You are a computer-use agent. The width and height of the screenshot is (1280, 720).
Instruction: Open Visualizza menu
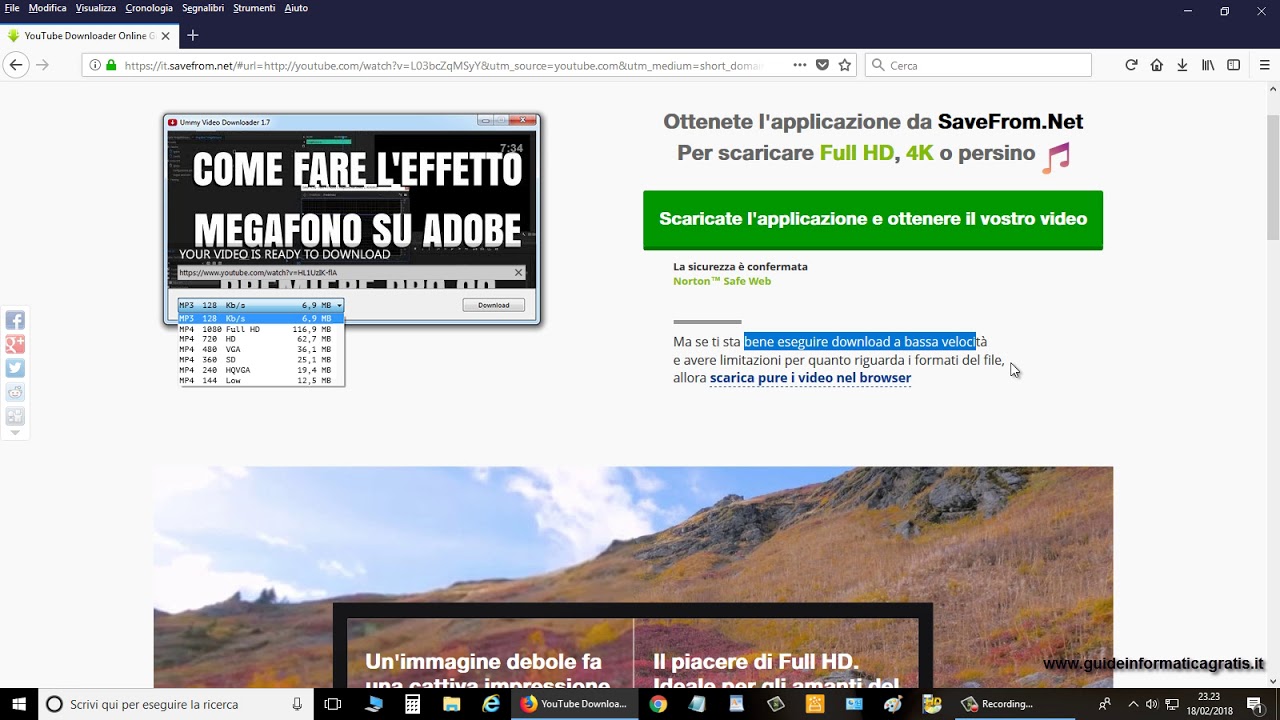click(x=96, y=8)
